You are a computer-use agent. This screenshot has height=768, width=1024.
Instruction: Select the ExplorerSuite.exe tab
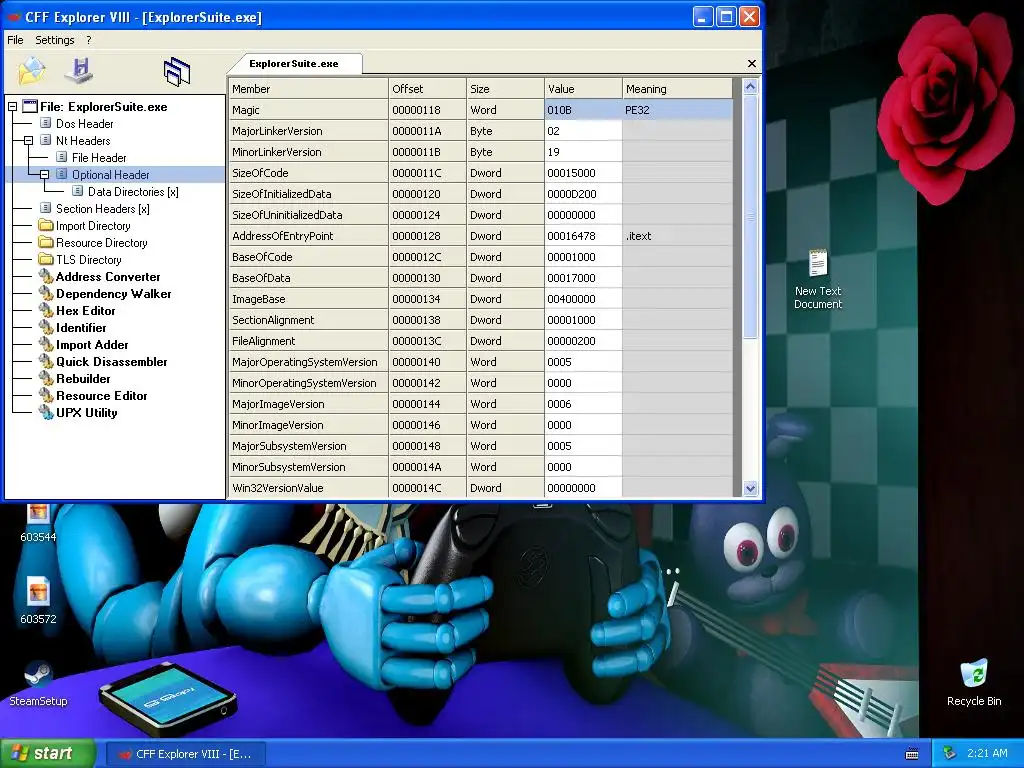(x=294, y=63)
